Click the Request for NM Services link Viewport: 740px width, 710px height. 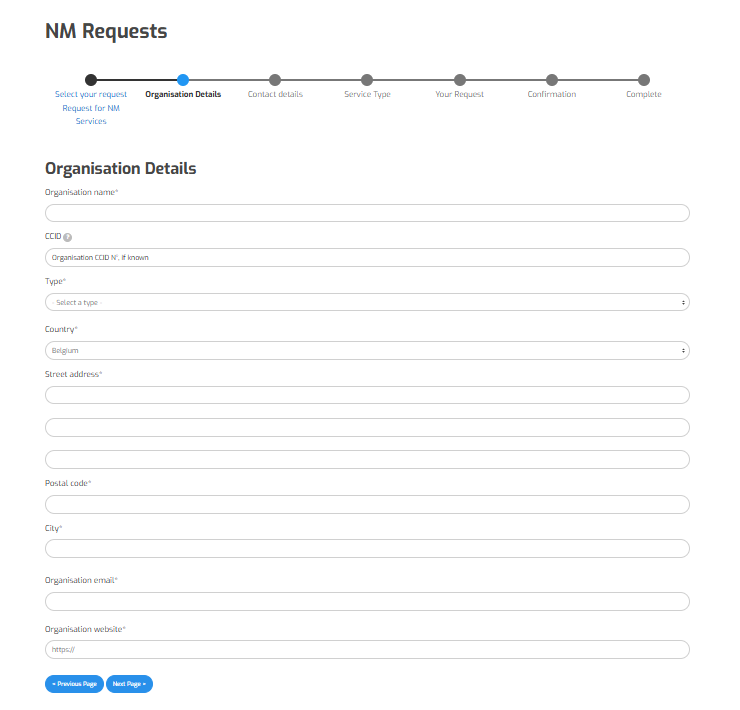point(91,115)
